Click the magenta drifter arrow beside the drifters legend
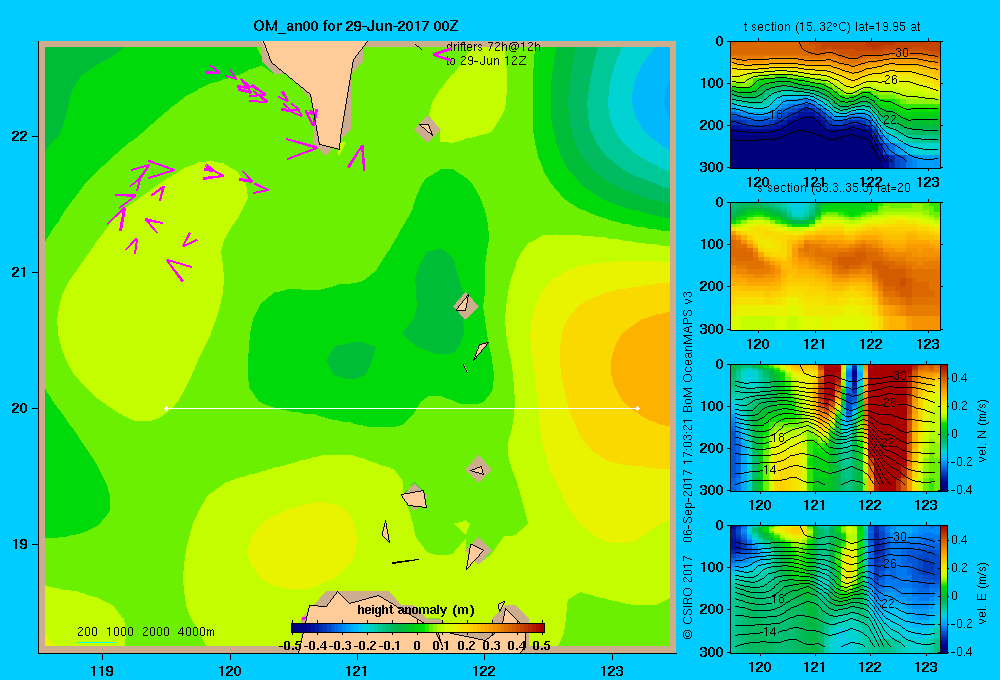The height and width of the screenshot is (680, 1000). coord(441,55)
